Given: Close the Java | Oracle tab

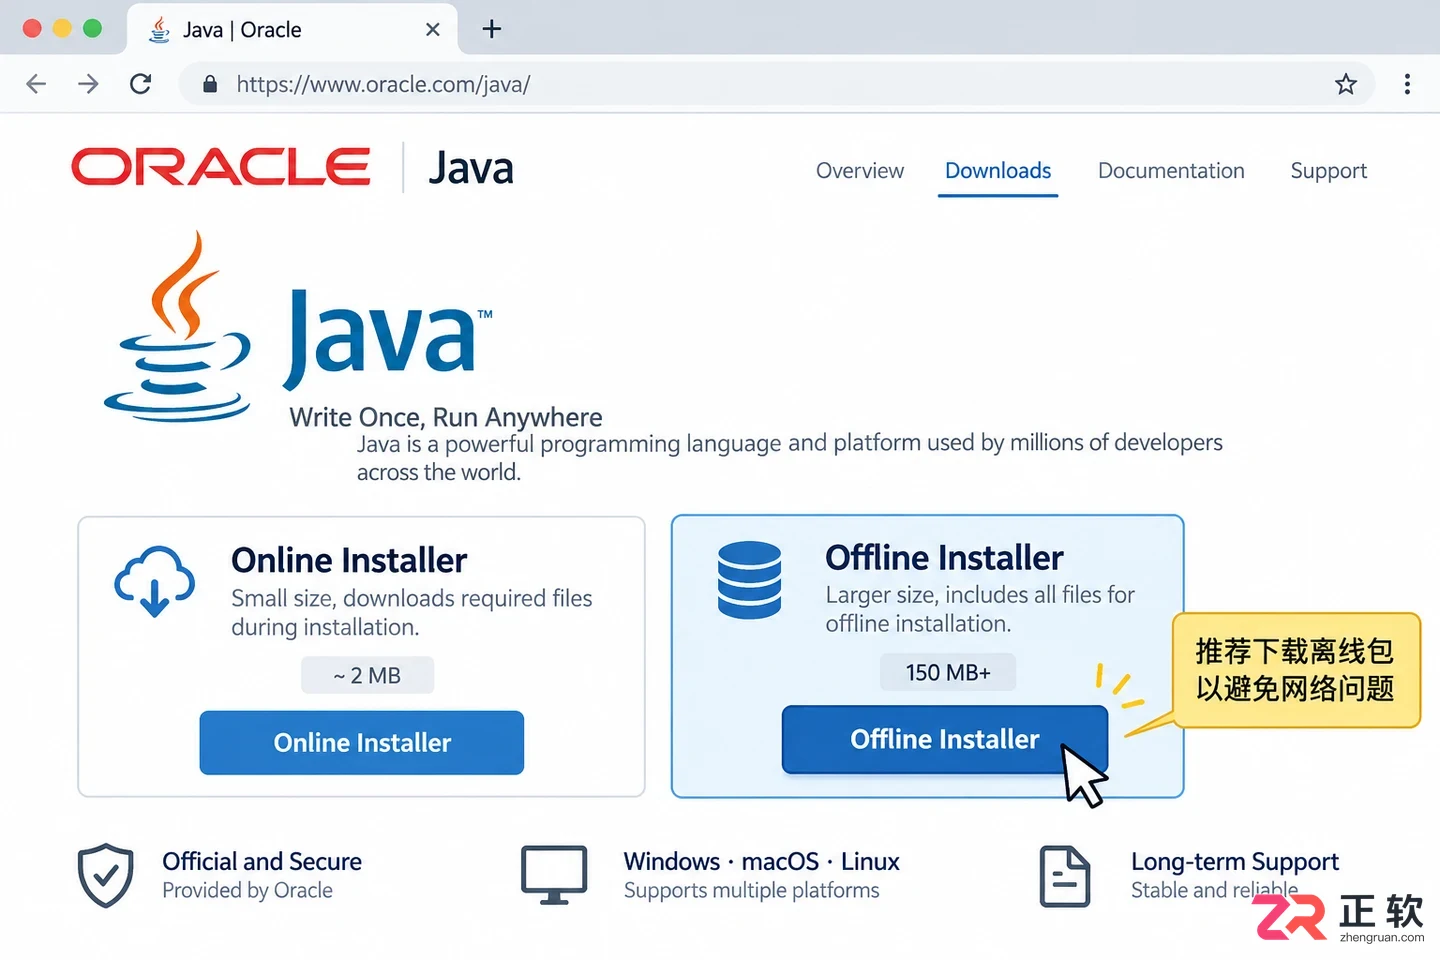Looking at the screenshot, I should click(433, 29).
